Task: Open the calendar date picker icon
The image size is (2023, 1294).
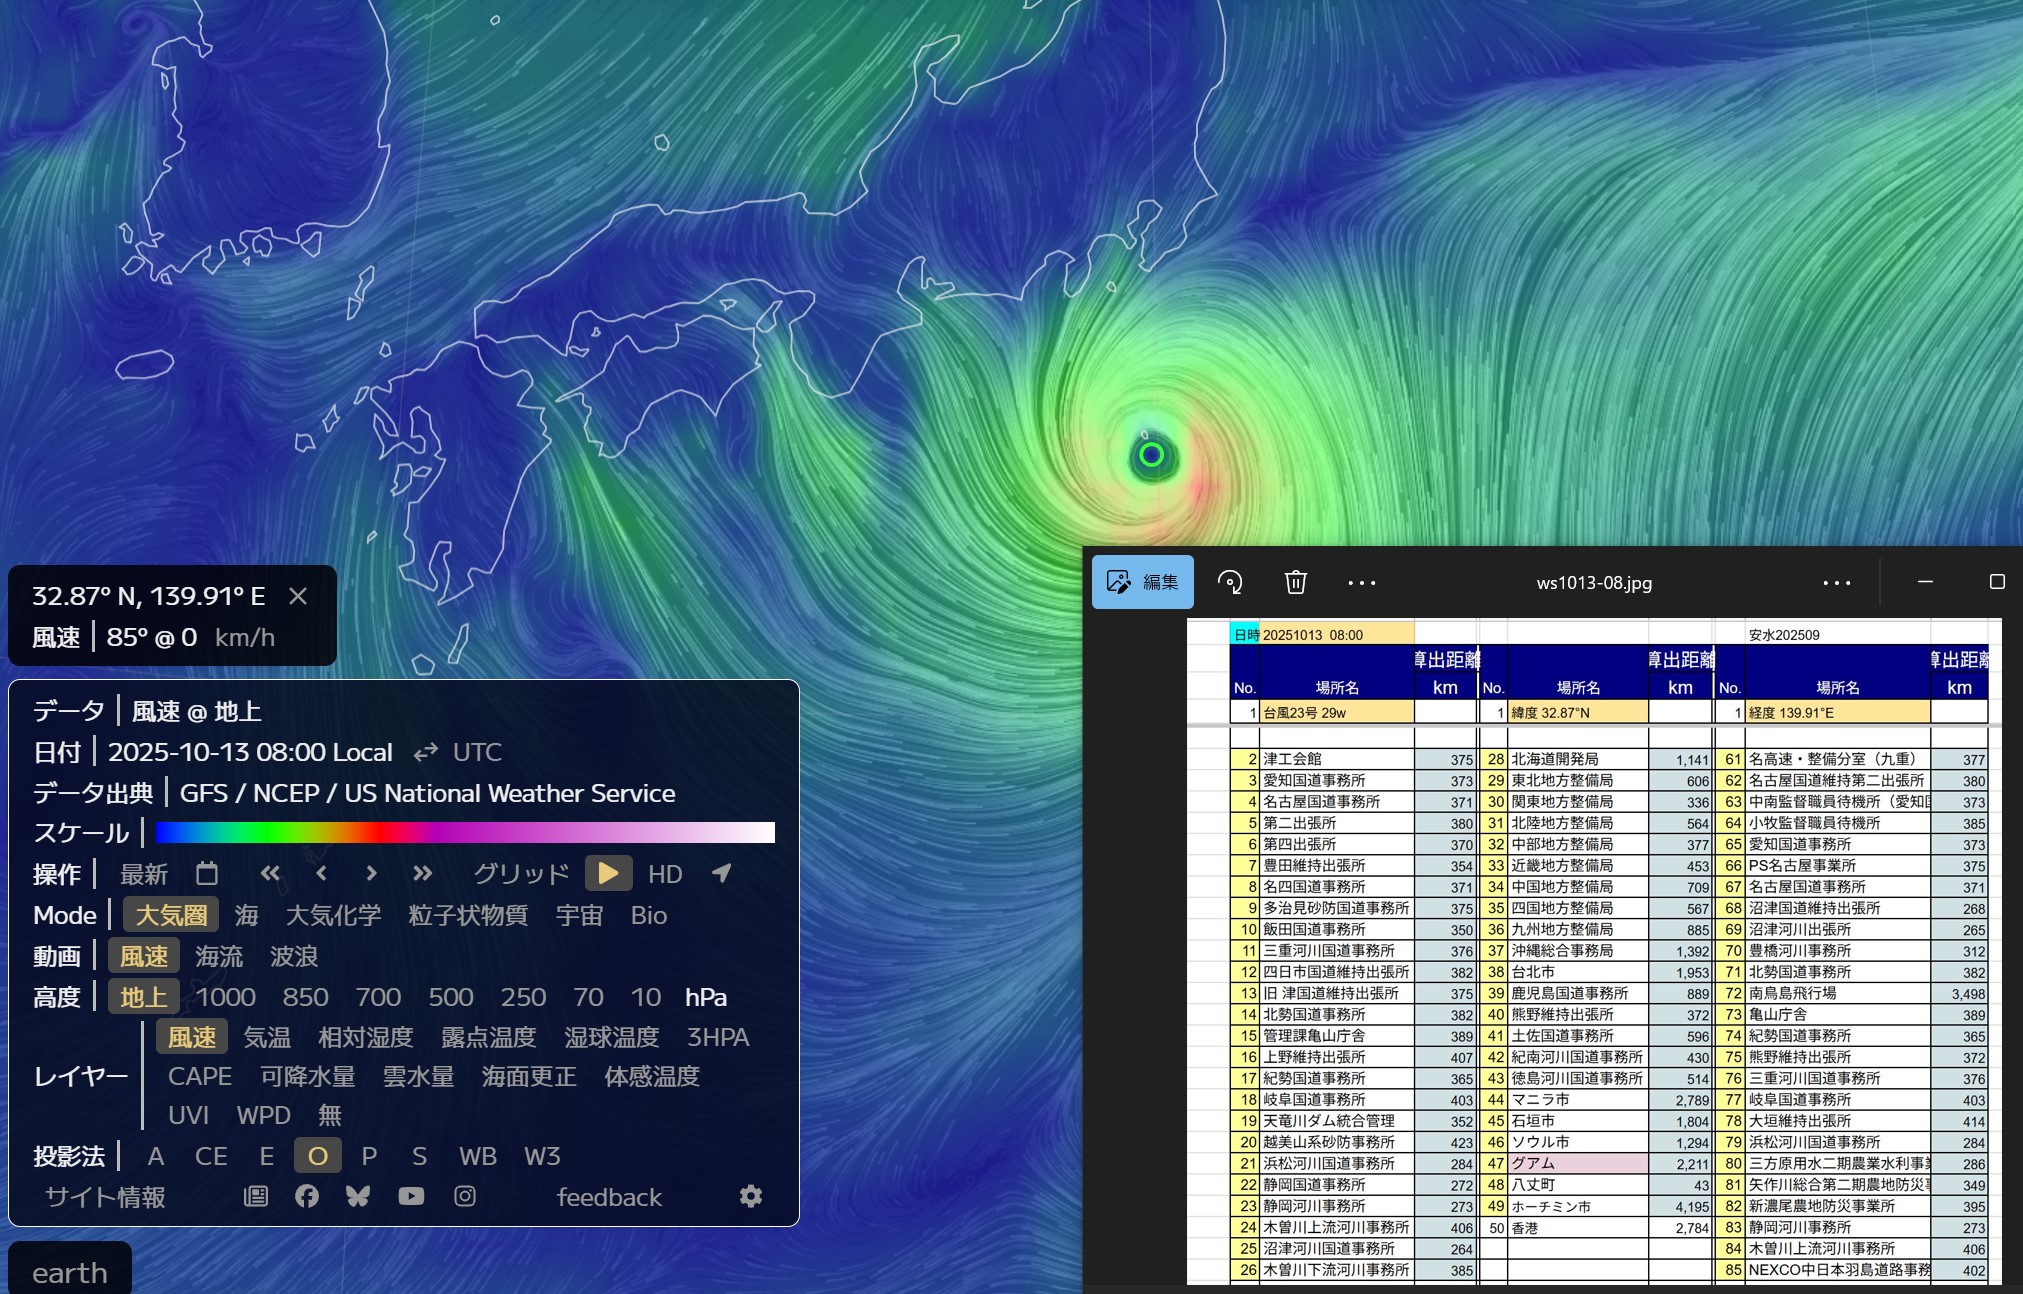Action: coord(207,874)
